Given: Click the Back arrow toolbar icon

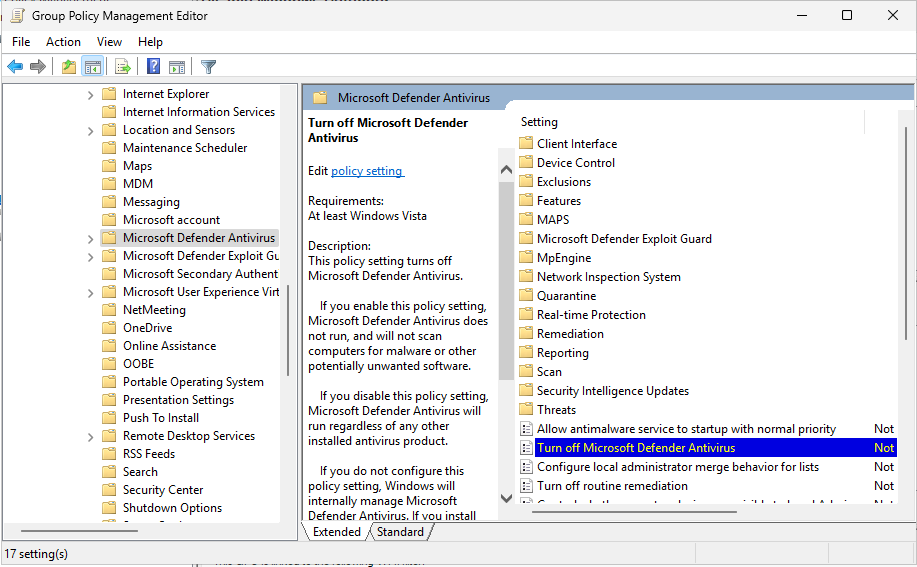Looking at the screenshot, I should point(15,67).
